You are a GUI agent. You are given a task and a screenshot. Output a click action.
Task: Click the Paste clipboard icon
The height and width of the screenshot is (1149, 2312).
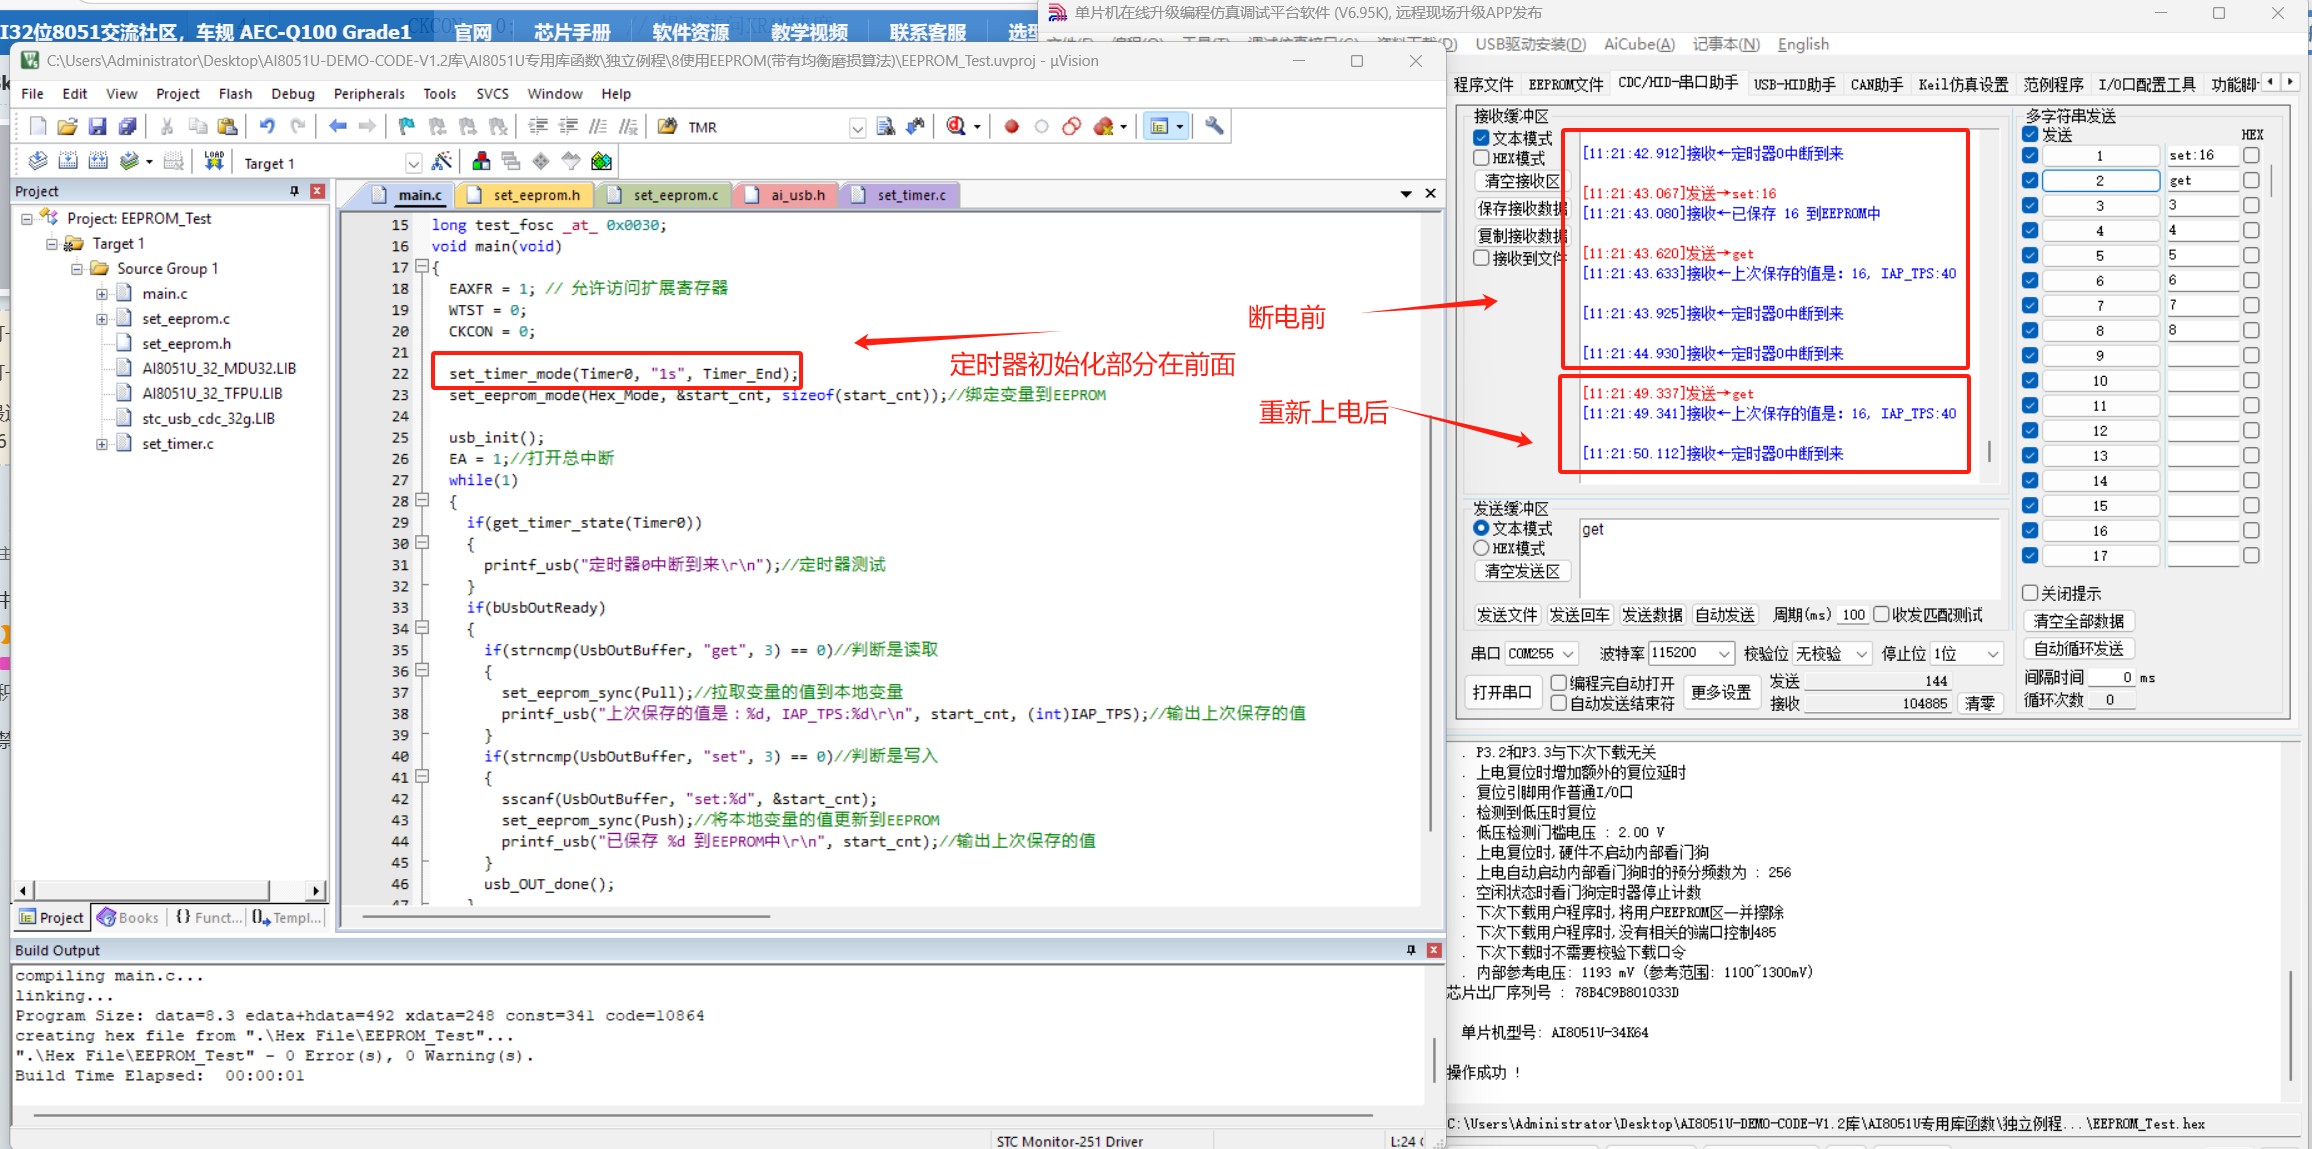point(228,126)
